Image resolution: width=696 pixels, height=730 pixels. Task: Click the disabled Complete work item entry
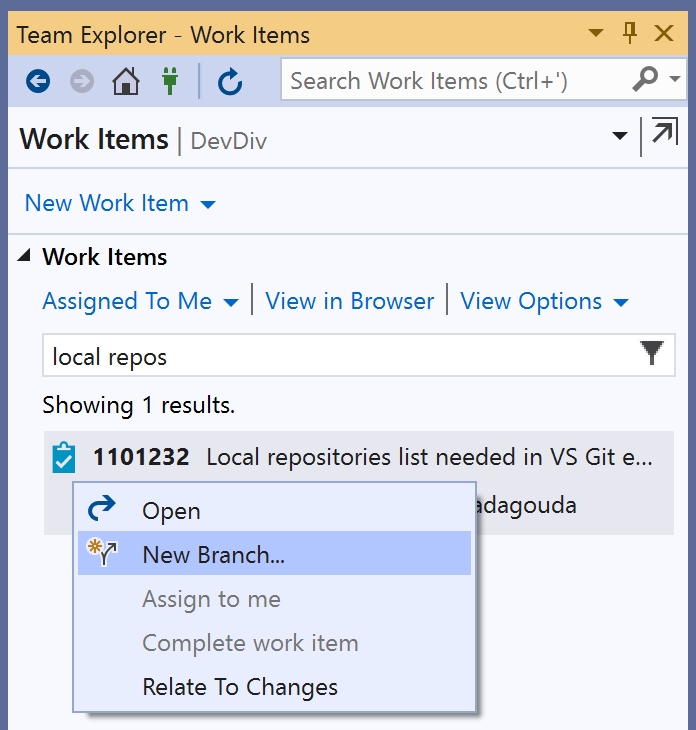[274, 643]
